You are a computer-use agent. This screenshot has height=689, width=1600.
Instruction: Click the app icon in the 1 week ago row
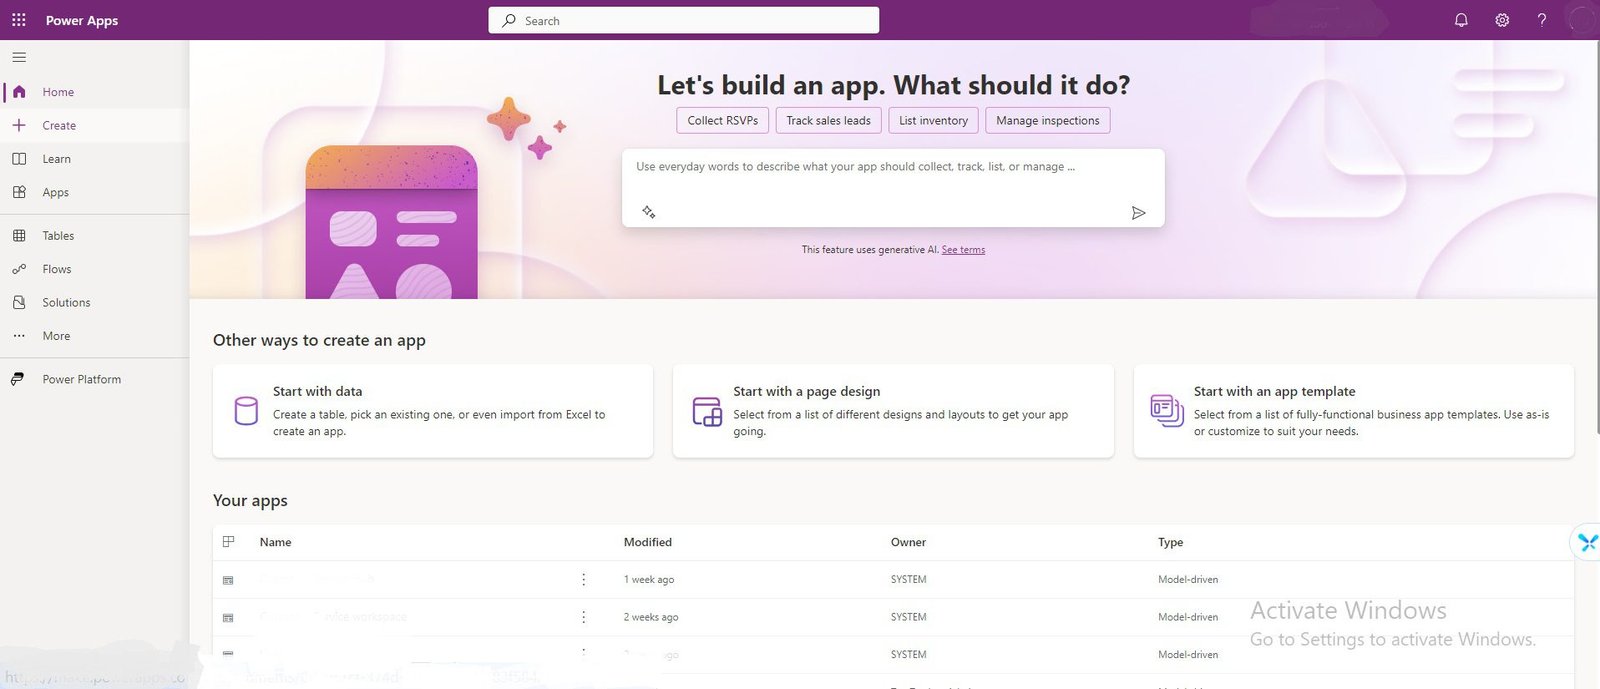[x=228, y=580]
